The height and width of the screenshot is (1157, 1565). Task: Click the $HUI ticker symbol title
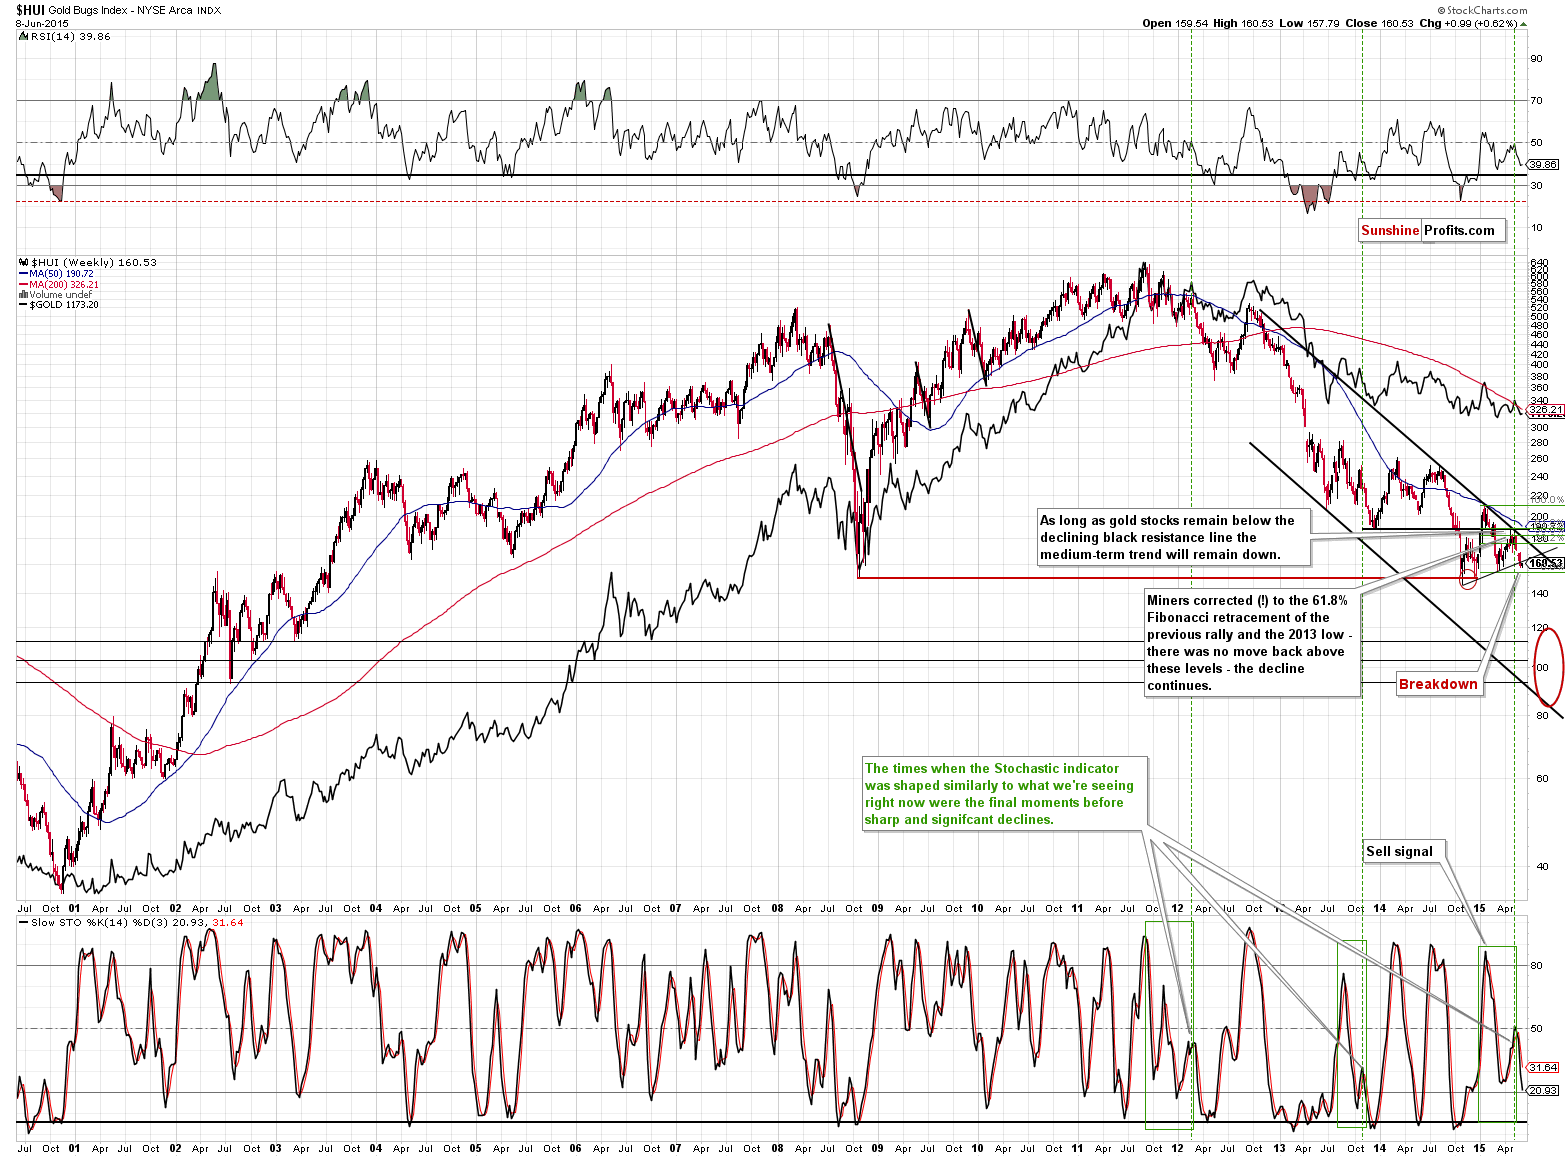29,10
